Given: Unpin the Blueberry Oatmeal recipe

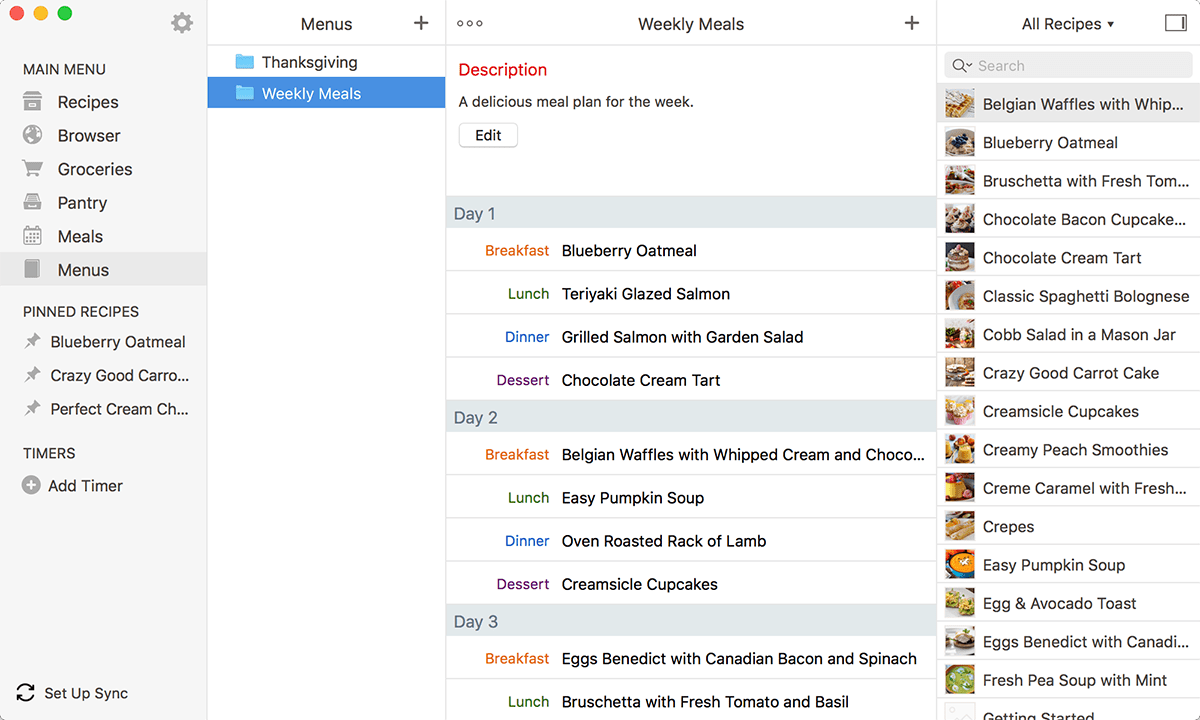Looking at the screenshot, I should point(31,341).
